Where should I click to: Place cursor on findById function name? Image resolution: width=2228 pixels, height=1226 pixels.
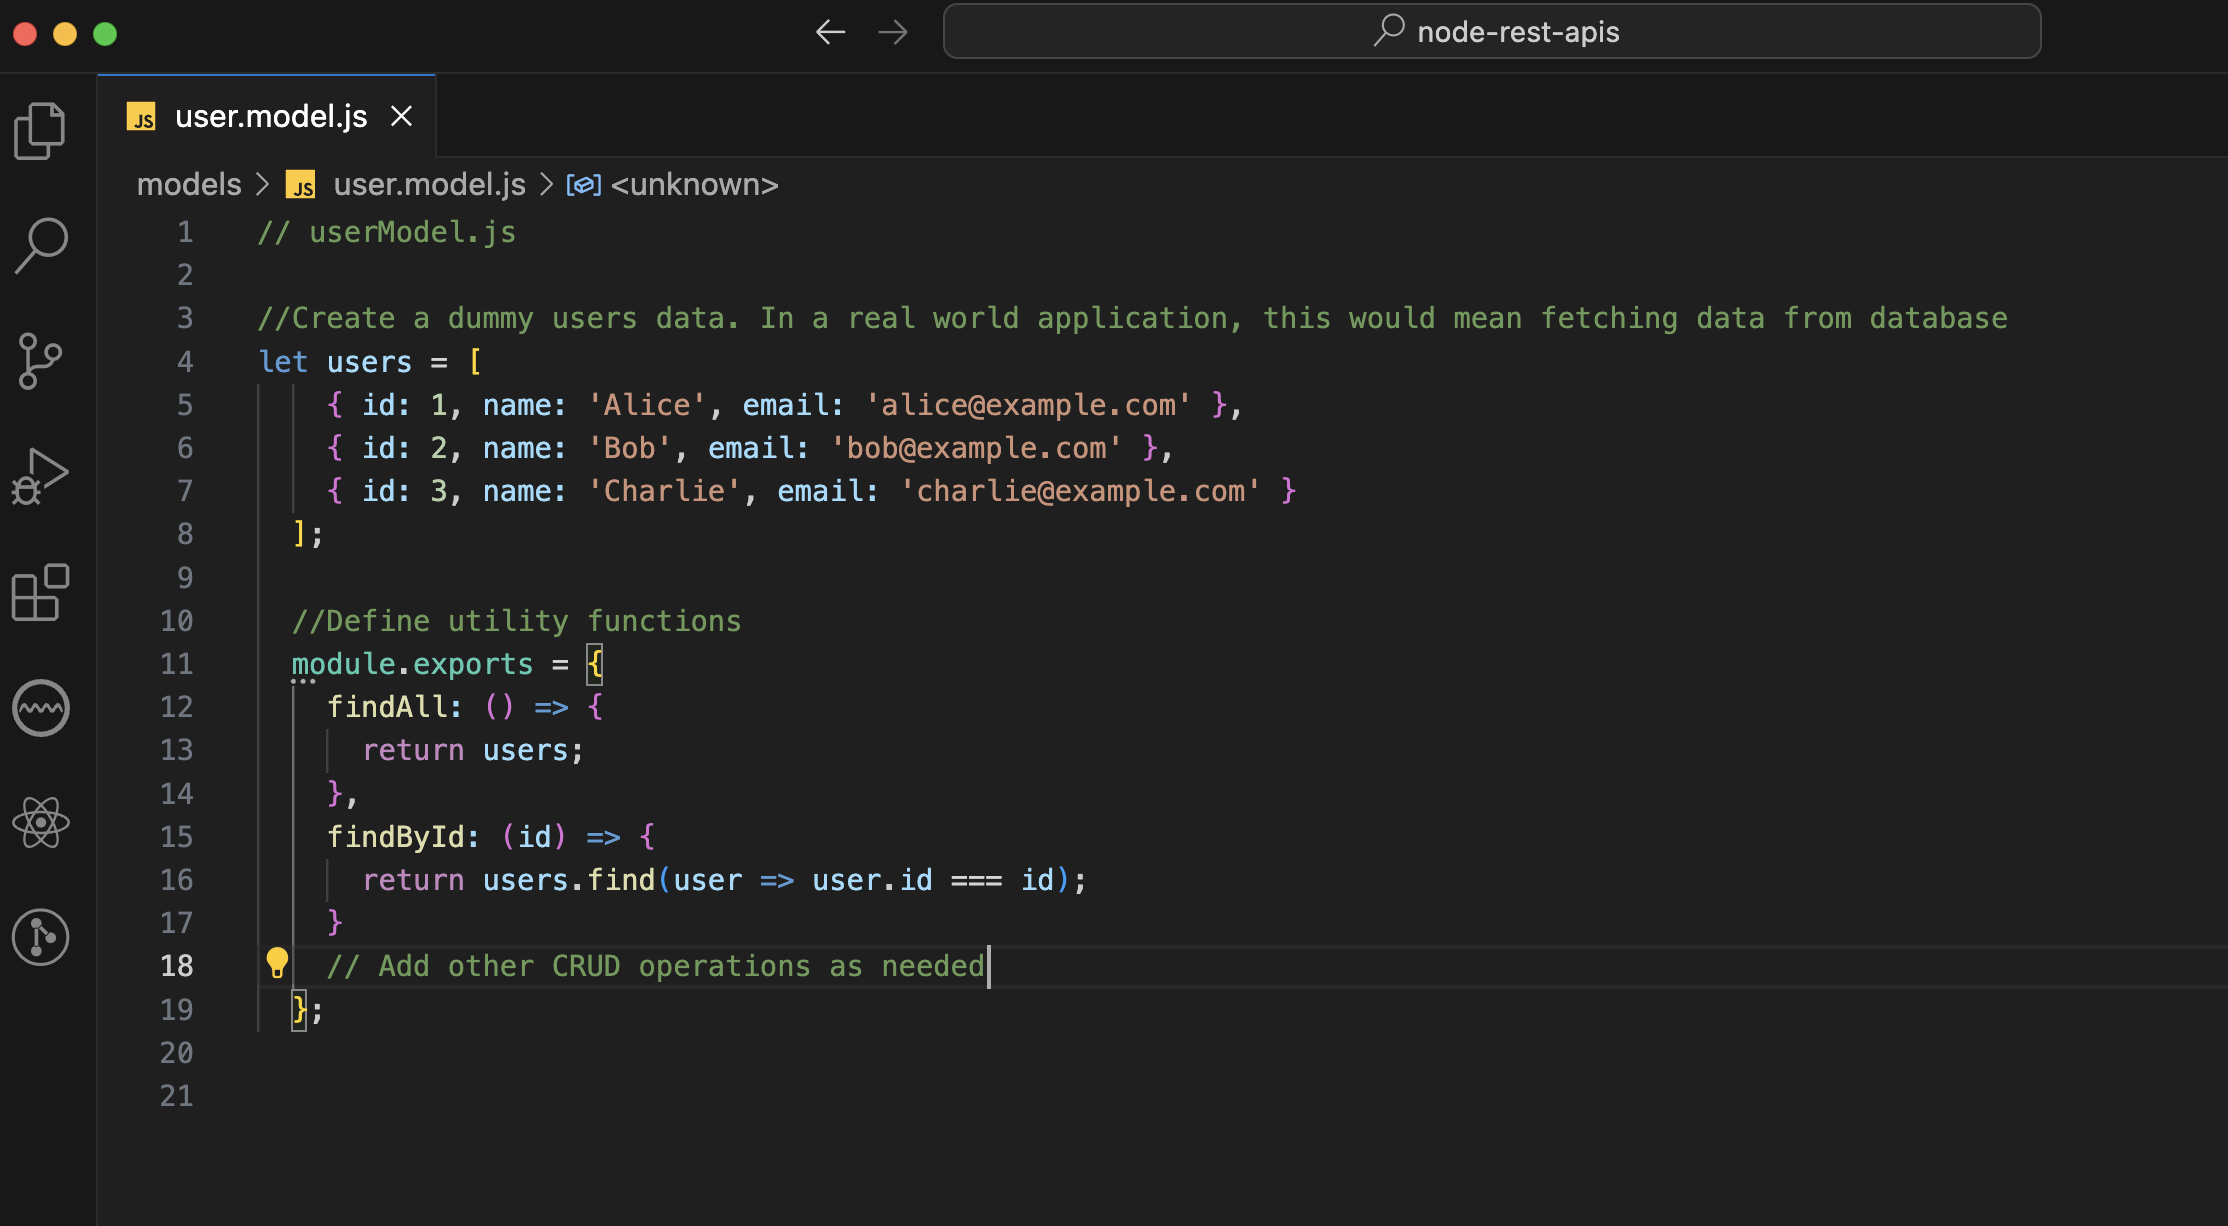396,837
